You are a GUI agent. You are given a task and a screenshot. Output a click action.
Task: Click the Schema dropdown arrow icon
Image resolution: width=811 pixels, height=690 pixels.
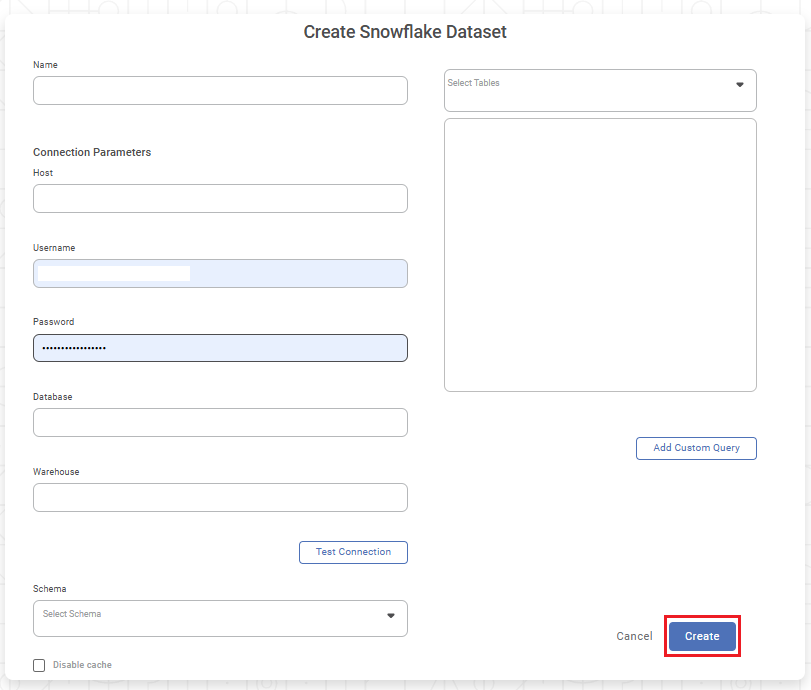click(391, 616)
